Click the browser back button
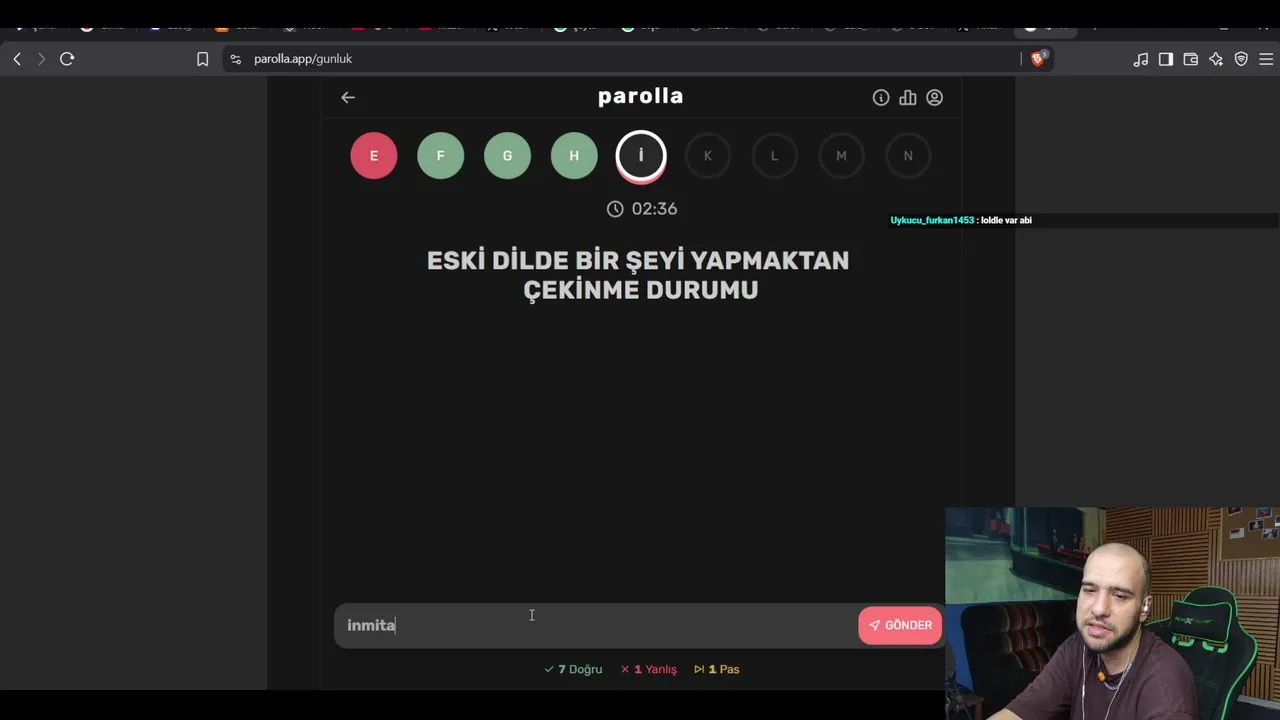Screen dimensions: 1280x720 tap(17, 59)
